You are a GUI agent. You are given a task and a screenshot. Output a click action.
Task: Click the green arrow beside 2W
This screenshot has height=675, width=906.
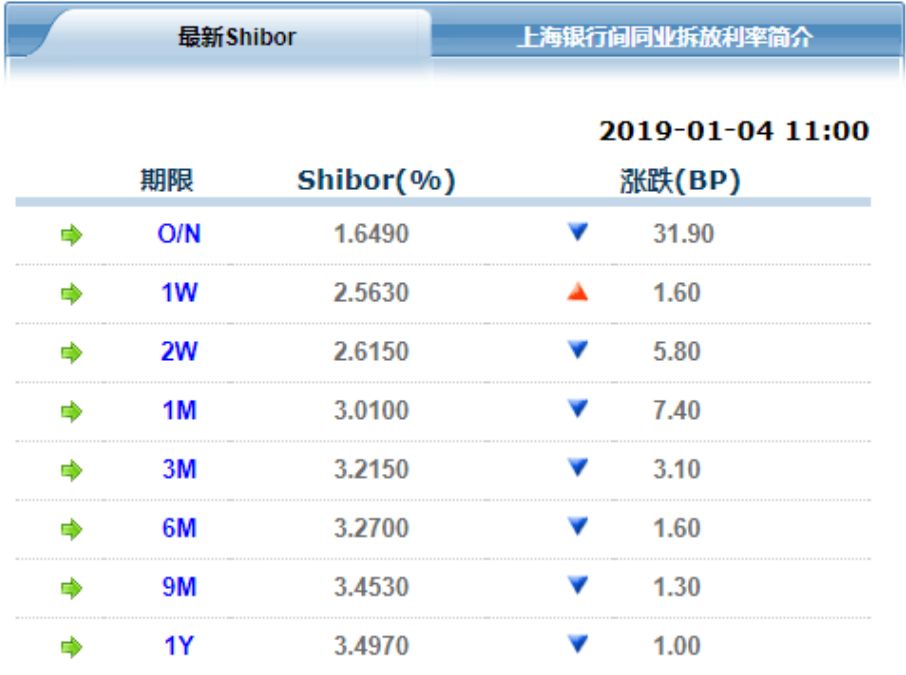pyautogui.click(x=72, y=353)
